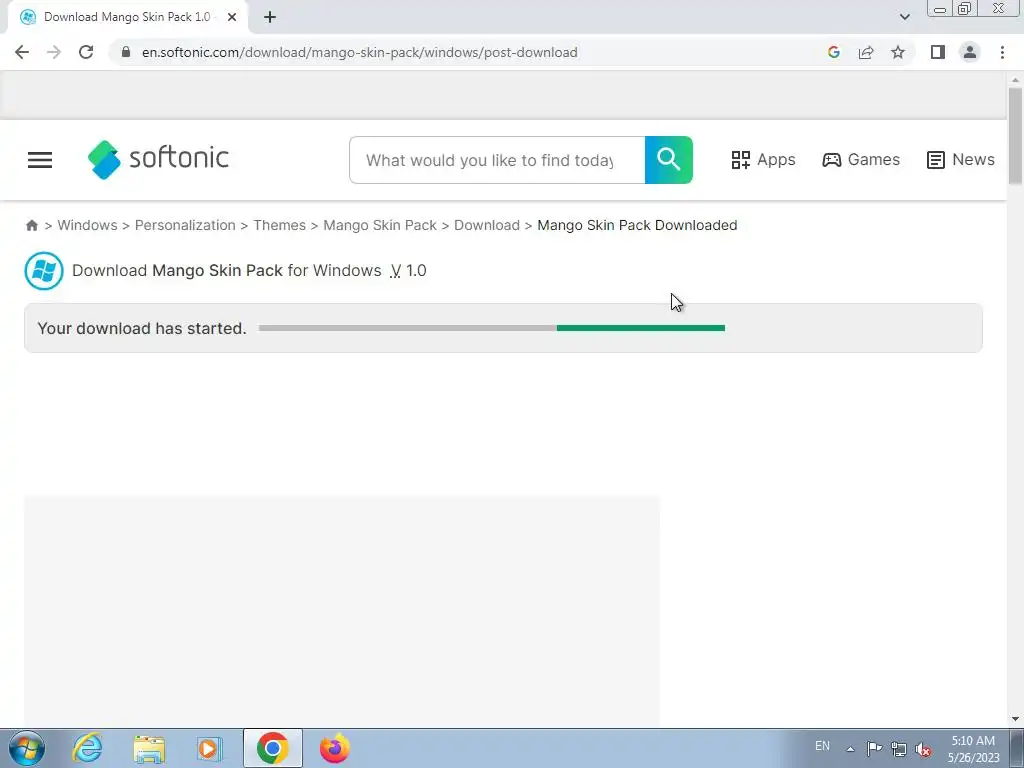Screen dimensions: 1024x768
Task: Follow the Mango Skin Pack breadcrumb link
Action: point(380,225)
